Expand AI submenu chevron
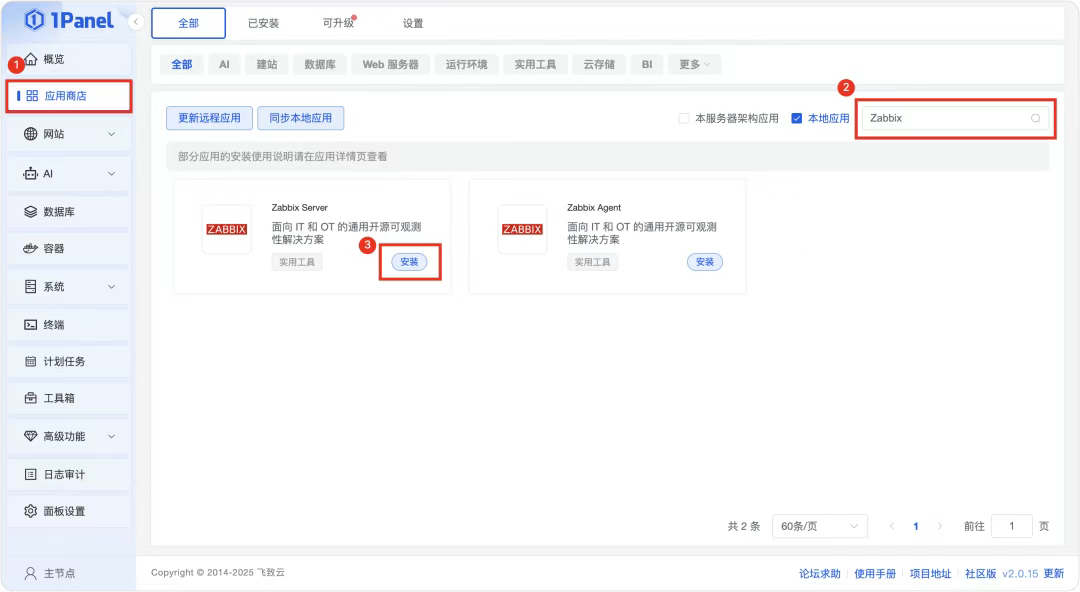This screenshot has width=1080, height=592. pyautogui.click(x=112, y=174)
